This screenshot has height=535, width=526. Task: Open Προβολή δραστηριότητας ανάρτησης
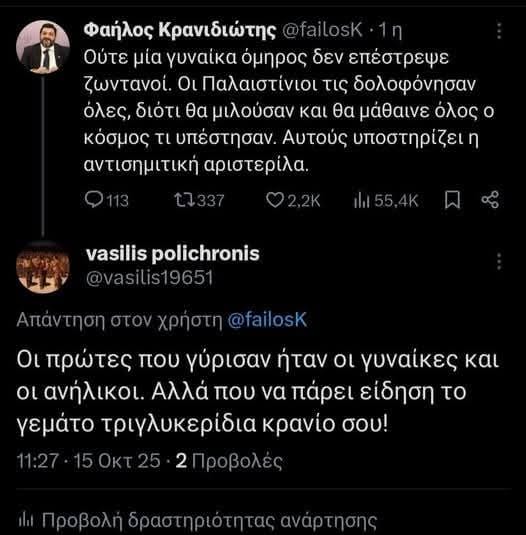(198, 521)
